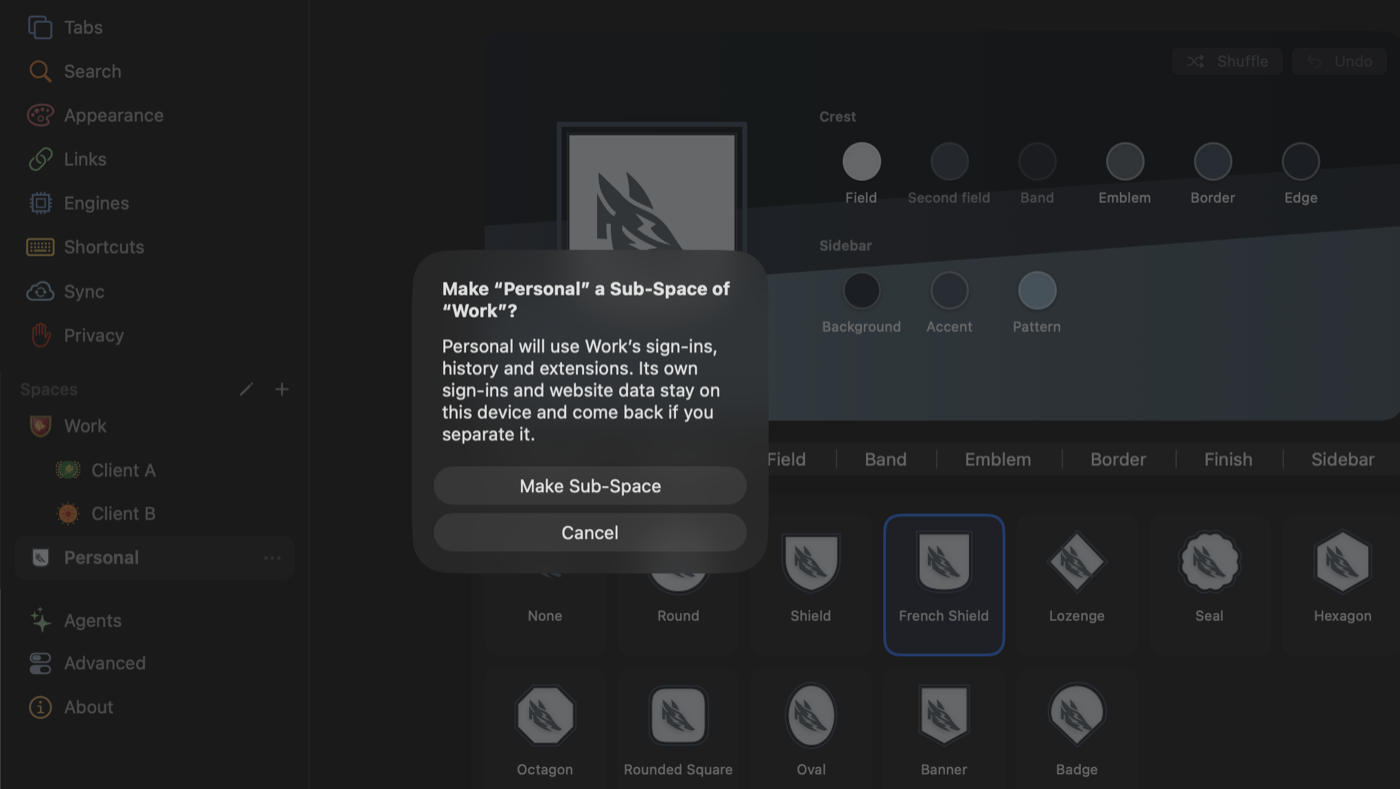Click the Shortcuts keyboard icon

click(x=40, y=247)
